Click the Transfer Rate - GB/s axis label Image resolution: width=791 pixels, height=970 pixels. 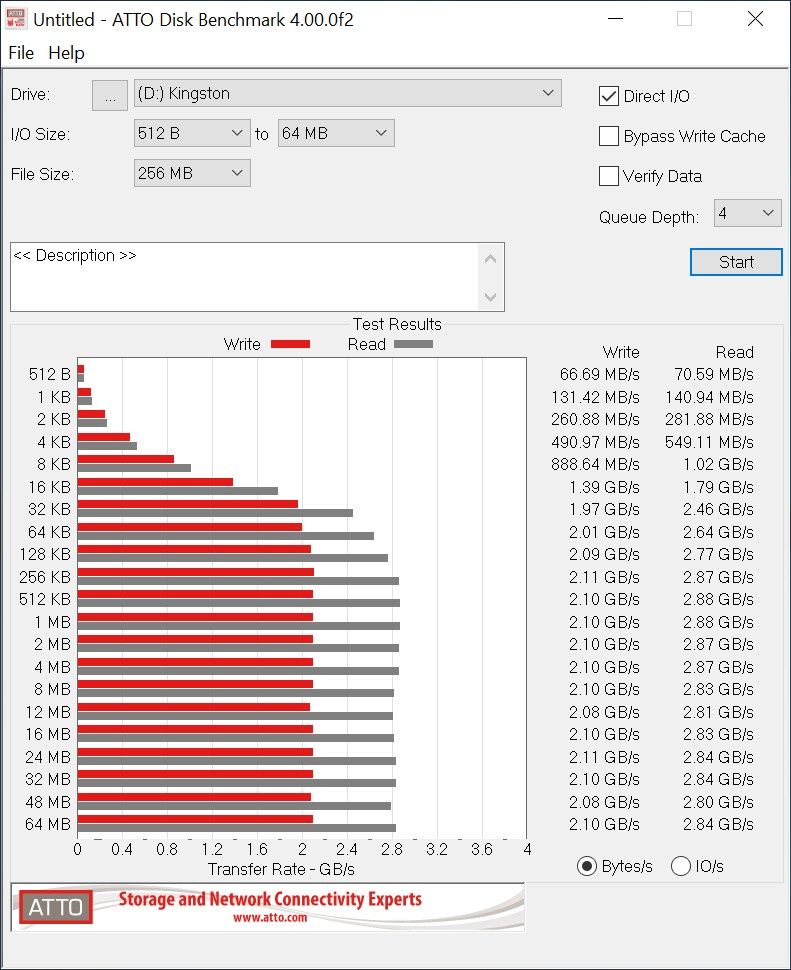pyautogui.click(x=281, y=870)
